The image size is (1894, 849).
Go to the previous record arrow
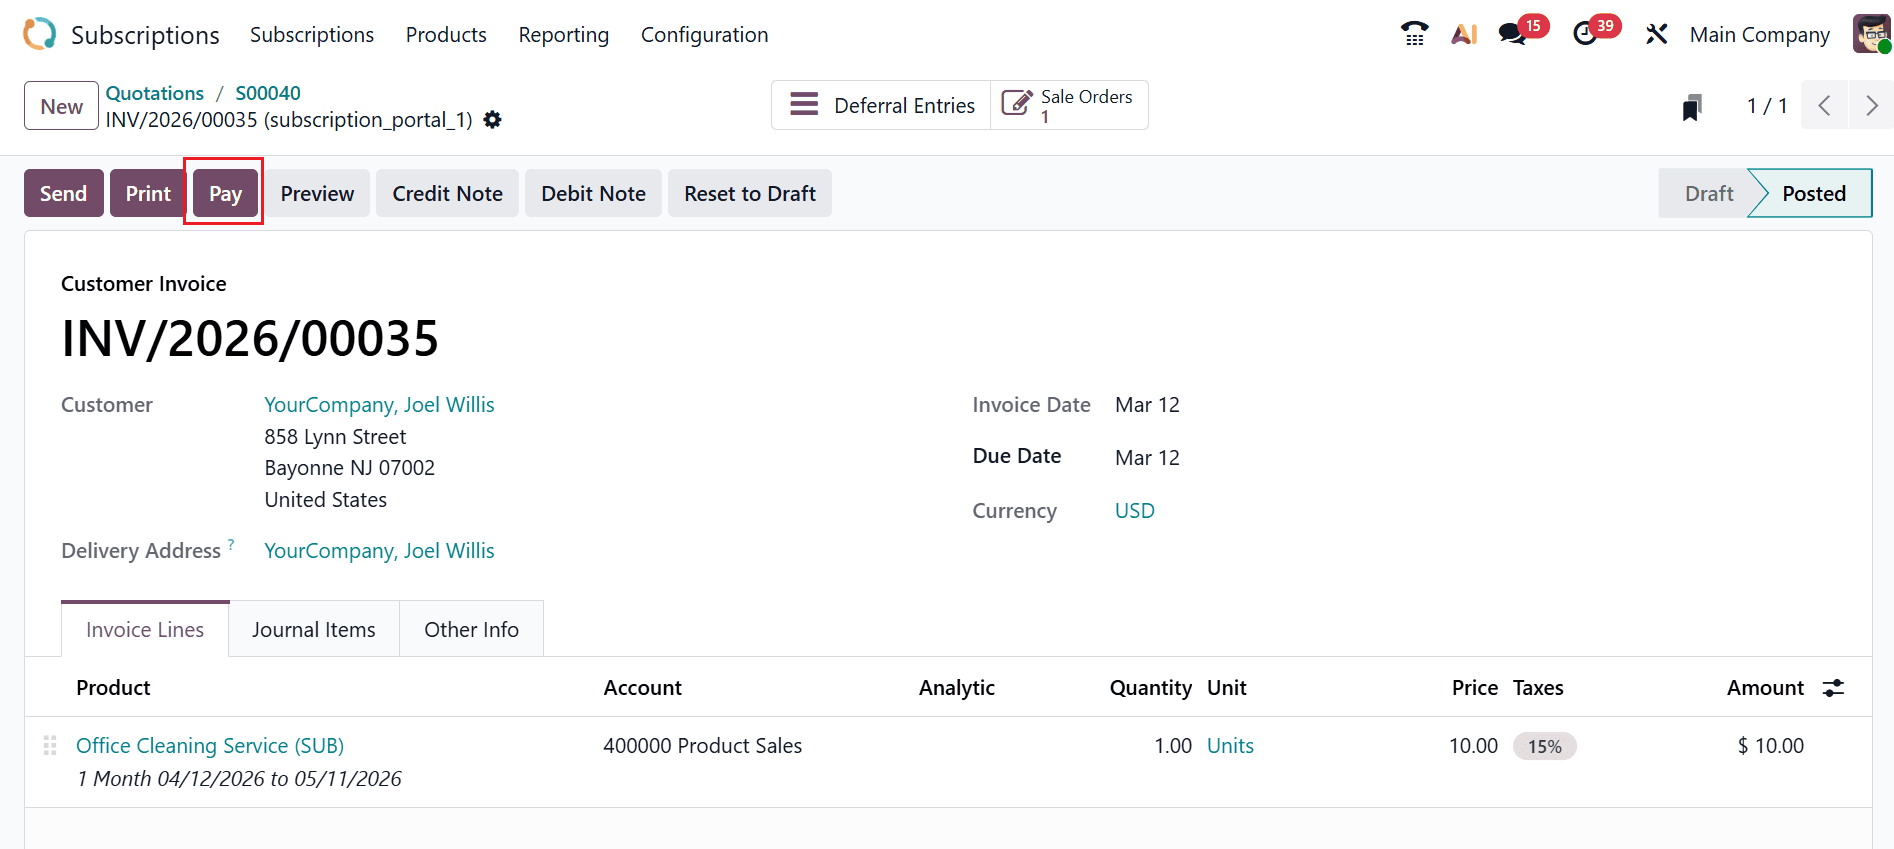coord(1824,106)
